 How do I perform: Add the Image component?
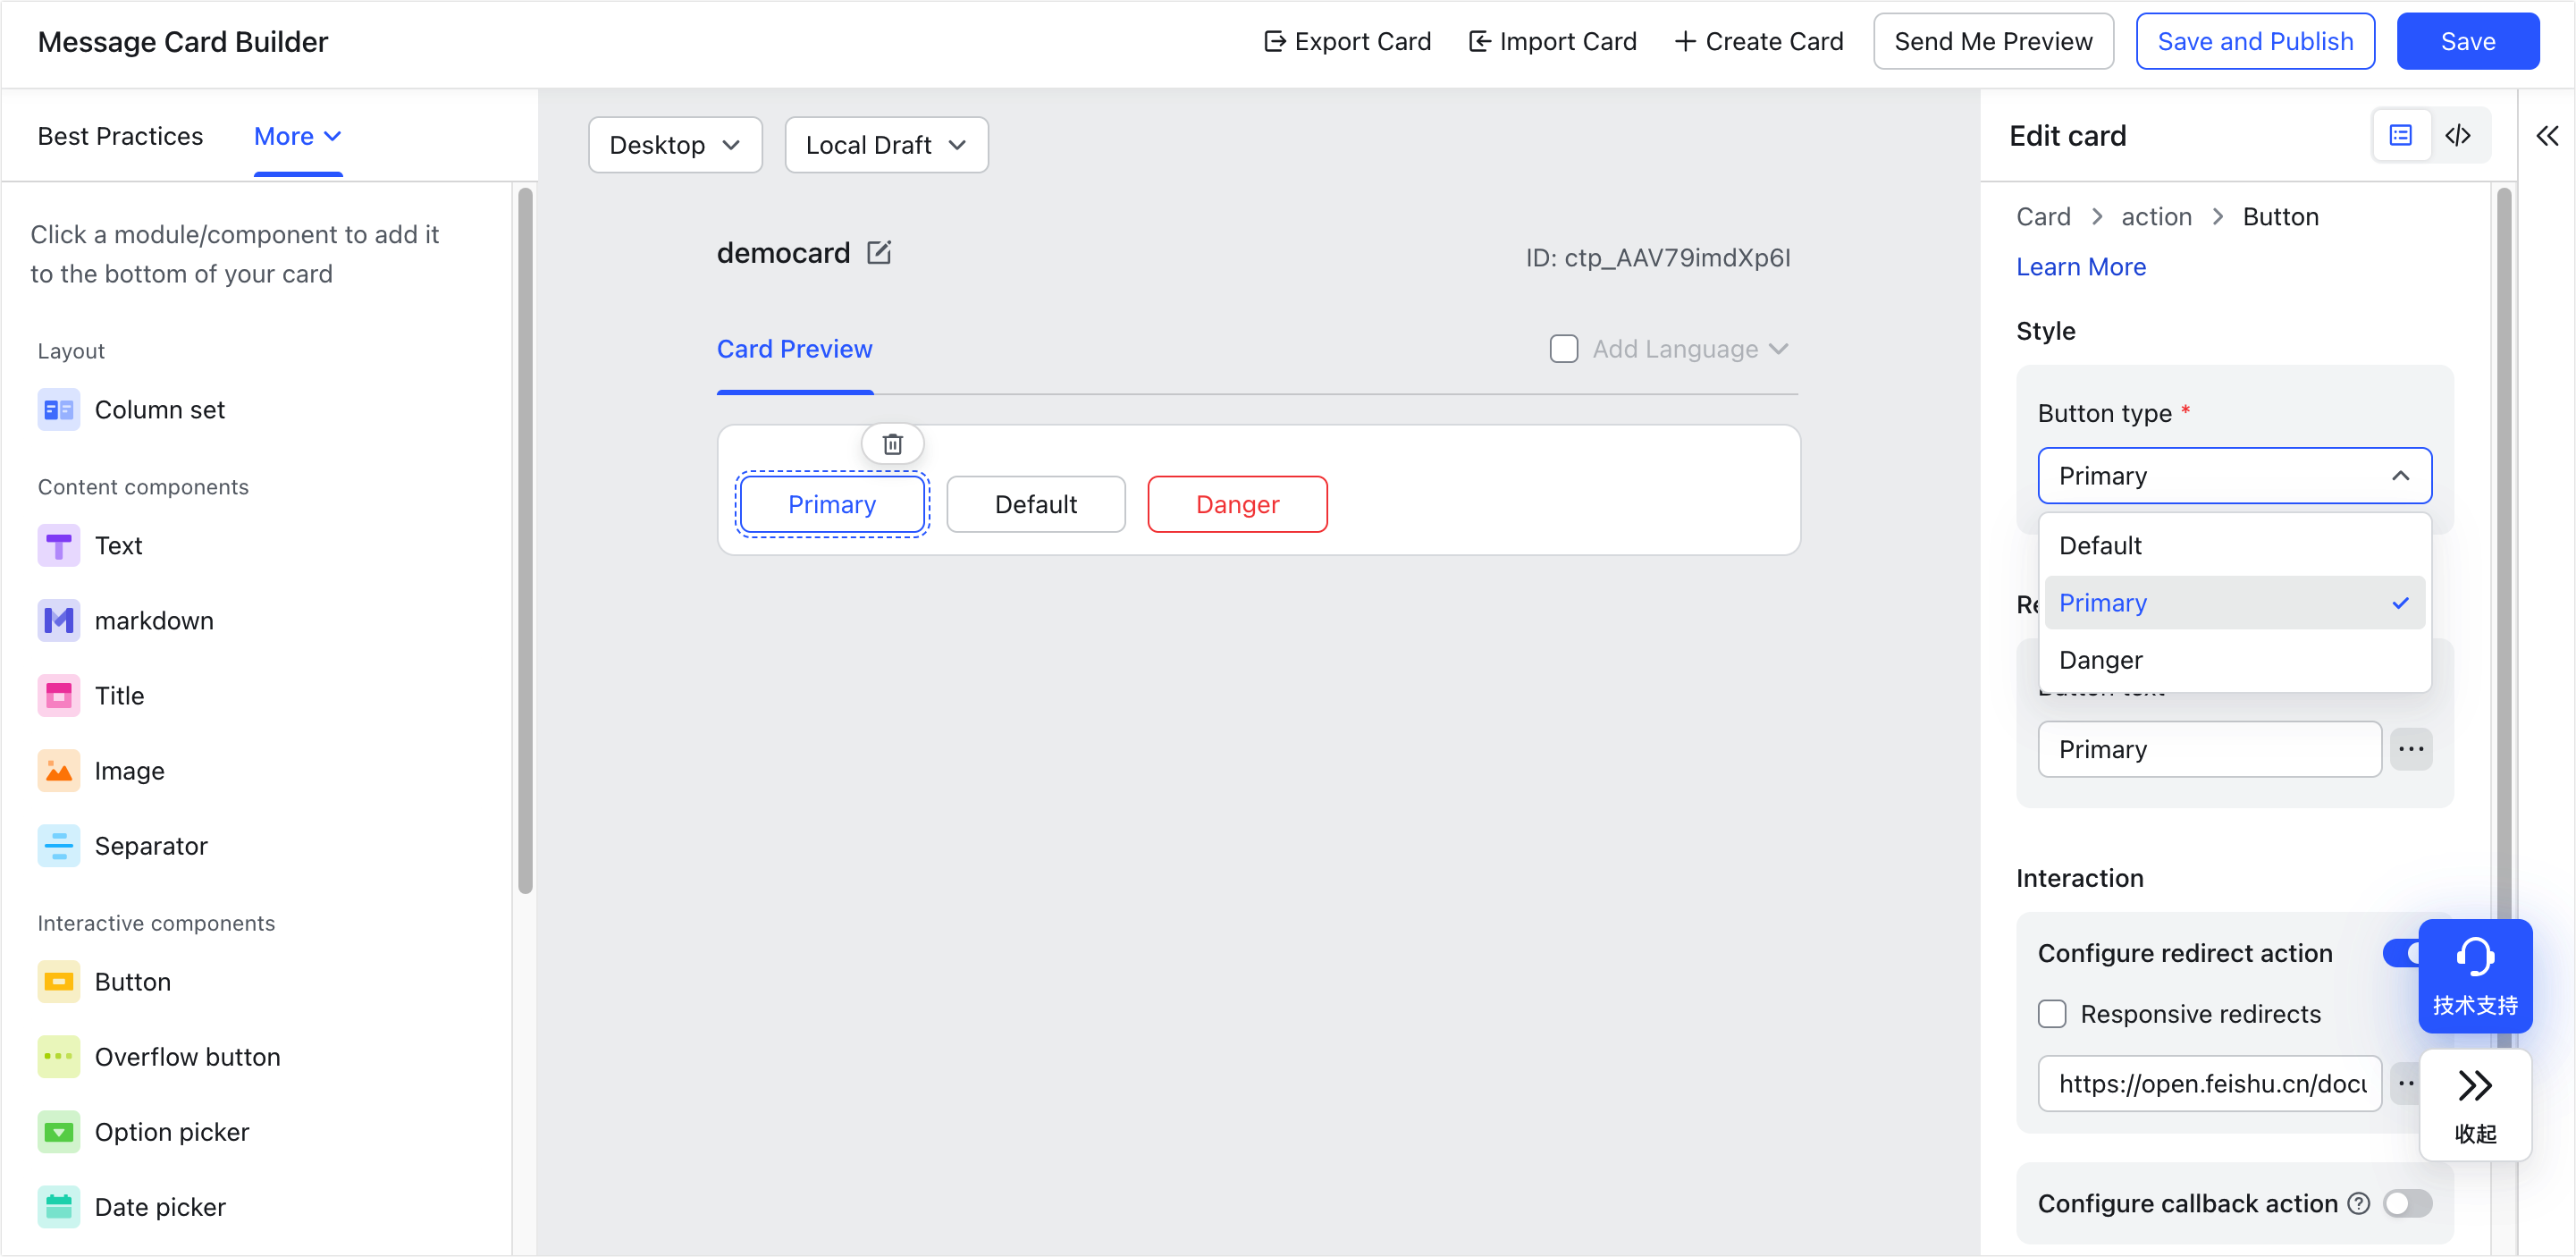click(x=101, y=770)
